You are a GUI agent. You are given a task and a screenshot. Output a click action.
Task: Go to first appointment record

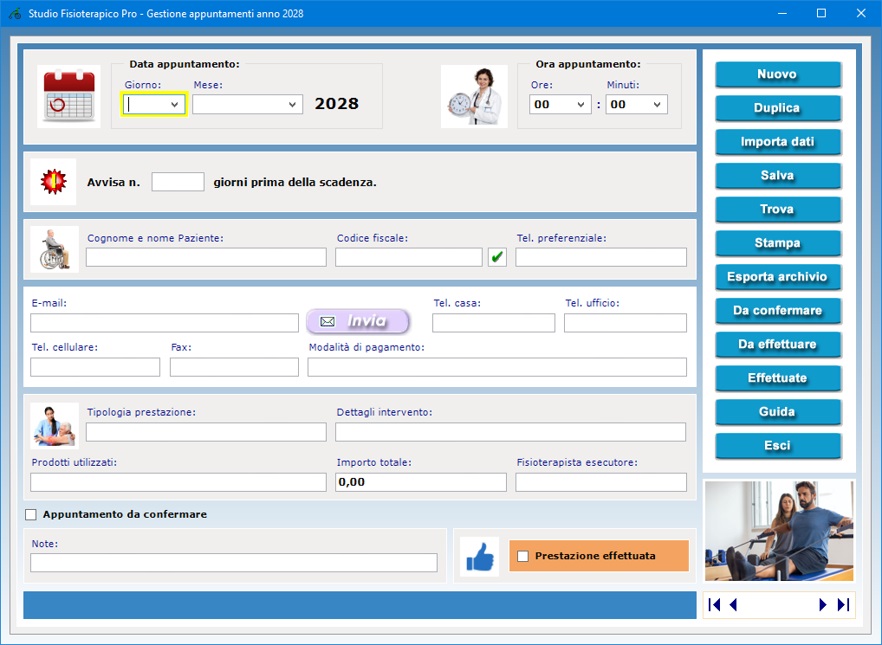714,605
